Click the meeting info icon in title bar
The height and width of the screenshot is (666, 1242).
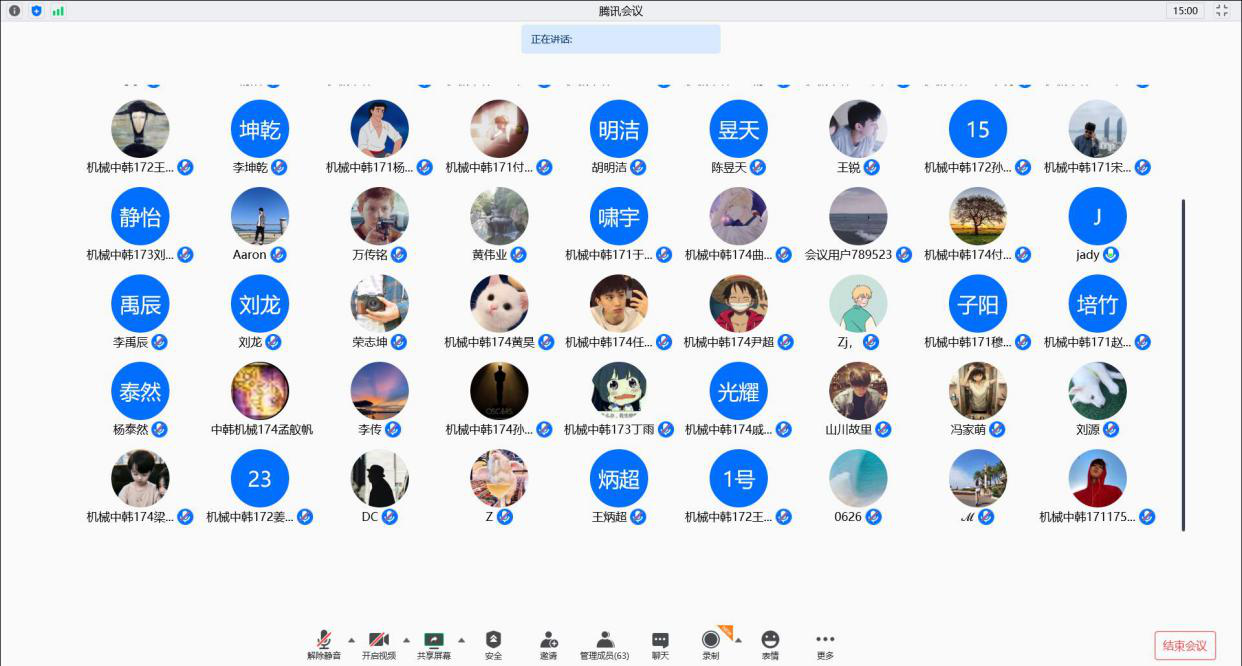coord(14,11)
